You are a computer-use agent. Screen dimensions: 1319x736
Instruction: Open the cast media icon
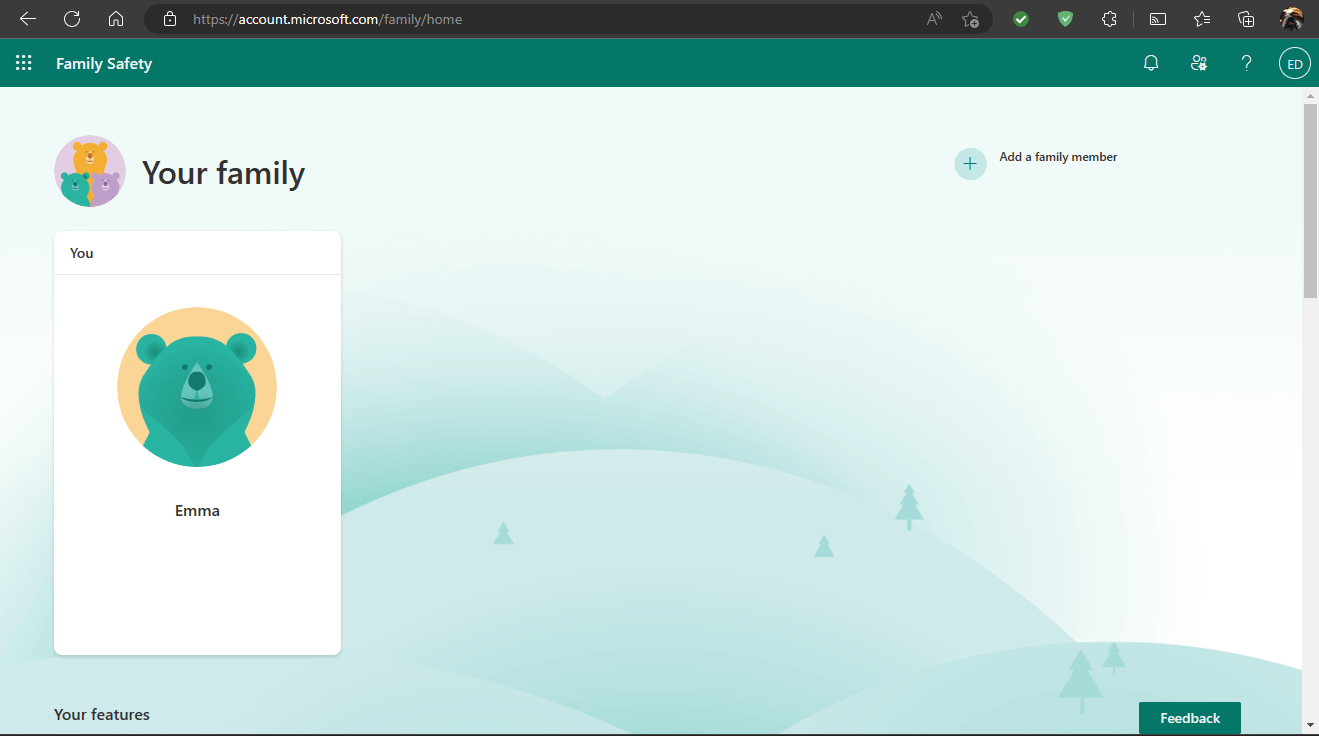click(x=1158, y=19)
